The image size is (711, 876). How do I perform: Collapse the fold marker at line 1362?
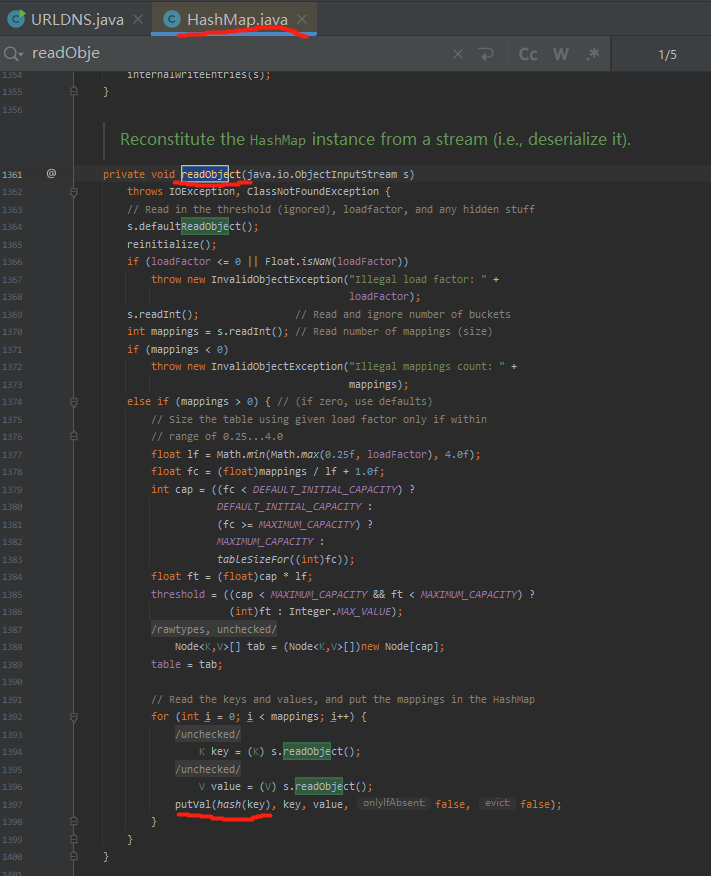pyautogui.click(x=74, y=192)
